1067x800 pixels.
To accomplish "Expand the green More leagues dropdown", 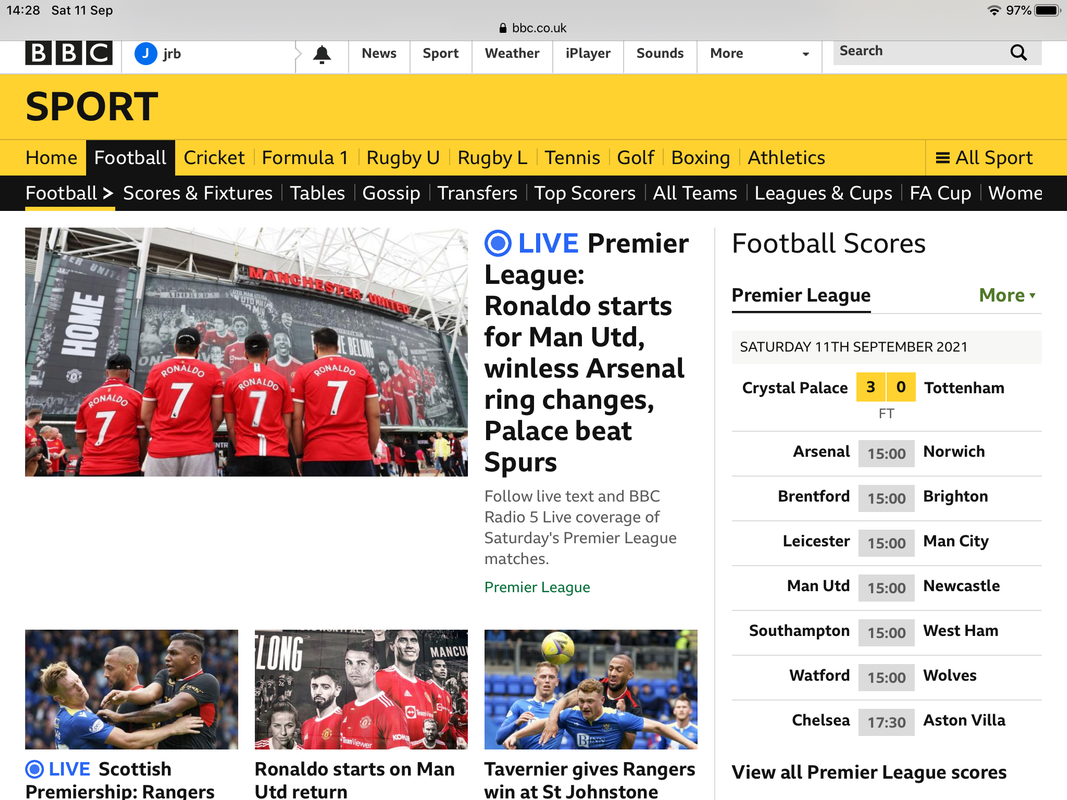I will [x=1007, y=295].
